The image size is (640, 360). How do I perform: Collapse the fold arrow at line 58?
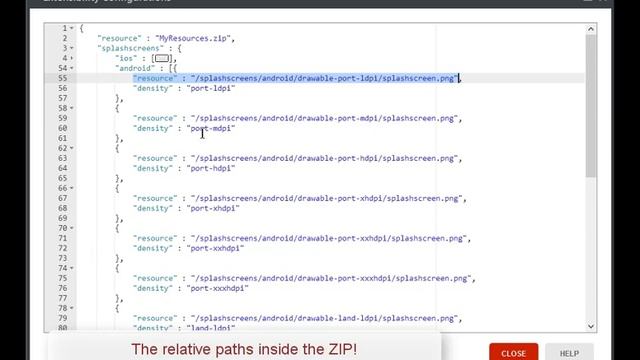[72, 108]
